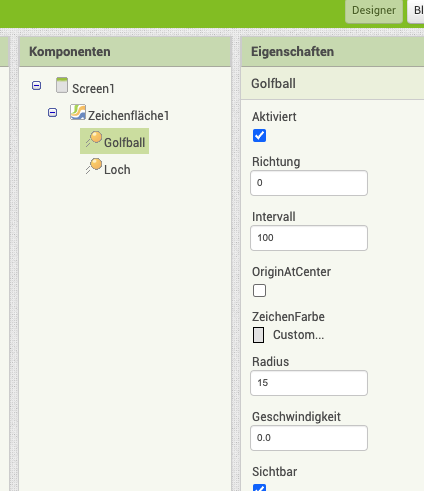Enable the OriginAtCenter checkbox

tap(259, 291)
